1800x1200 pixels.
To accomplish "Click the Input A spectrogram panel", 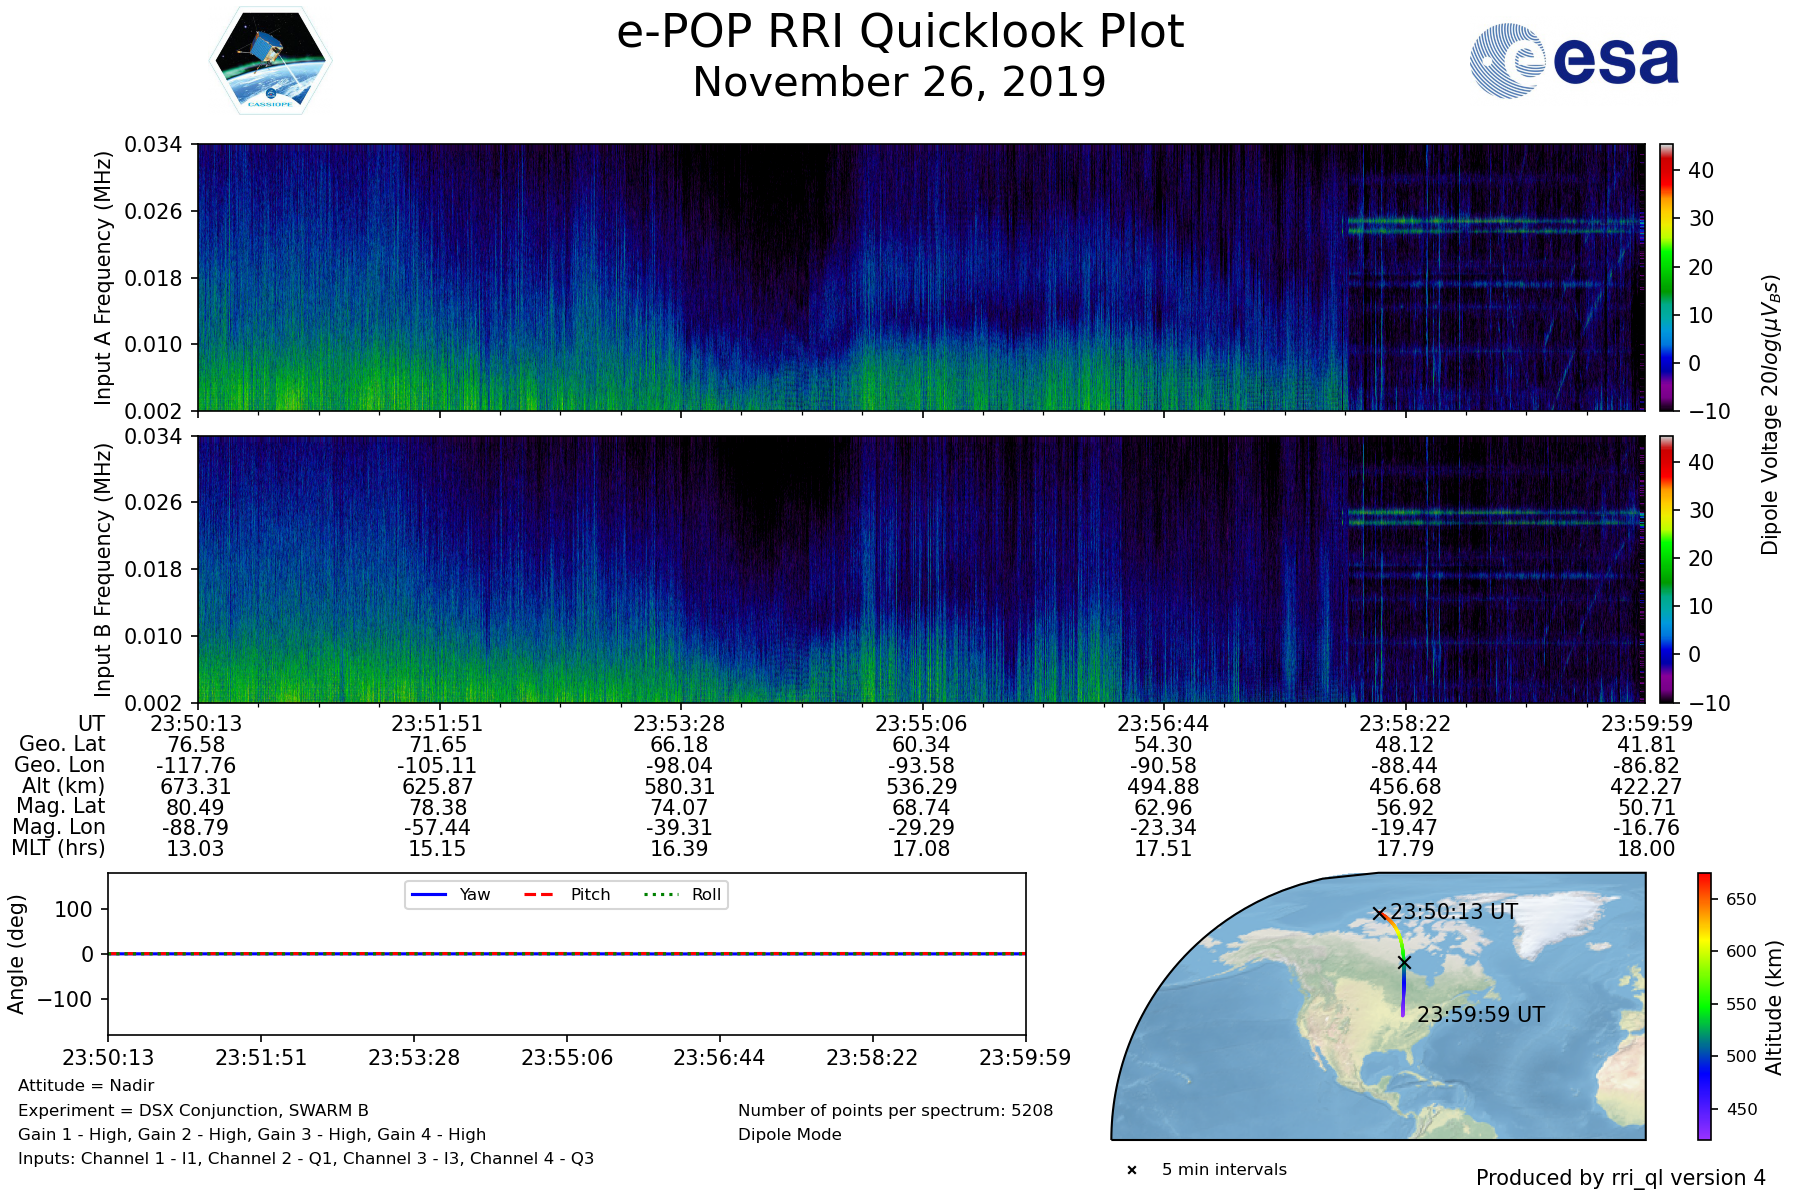I will pos(920,277).
